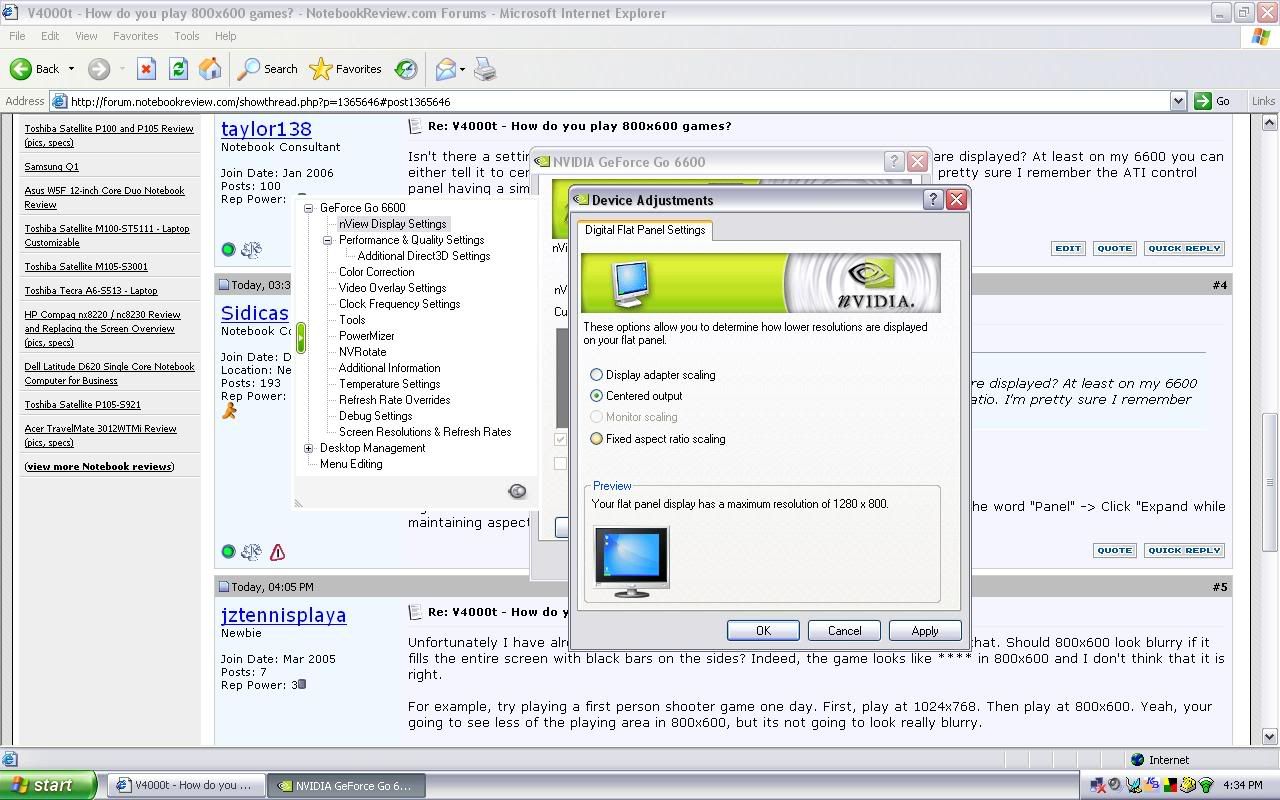Viewport: 1280px width, 800px height.
Task: Open the File menu
Action: click(x=17, y=36)
